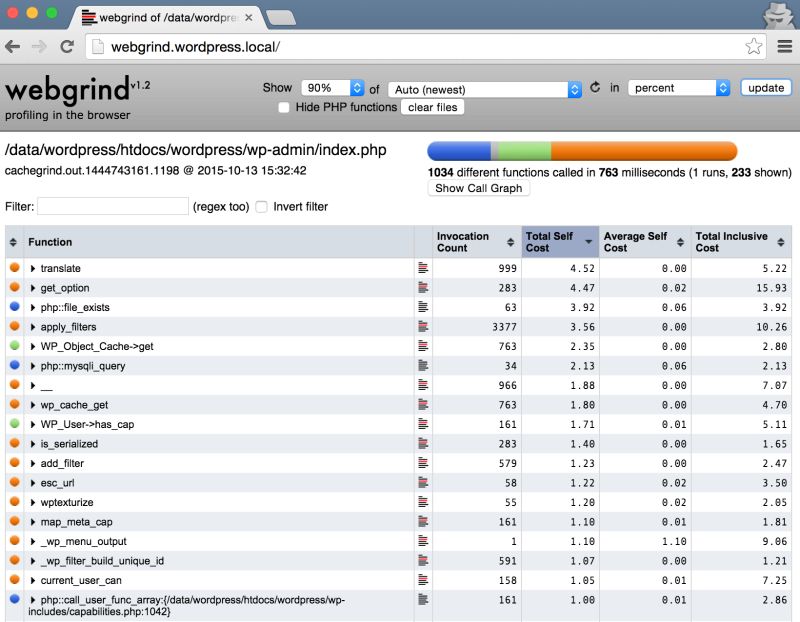
Task: Click the bookmark star in address bar
Action: [x=755, y=45]
